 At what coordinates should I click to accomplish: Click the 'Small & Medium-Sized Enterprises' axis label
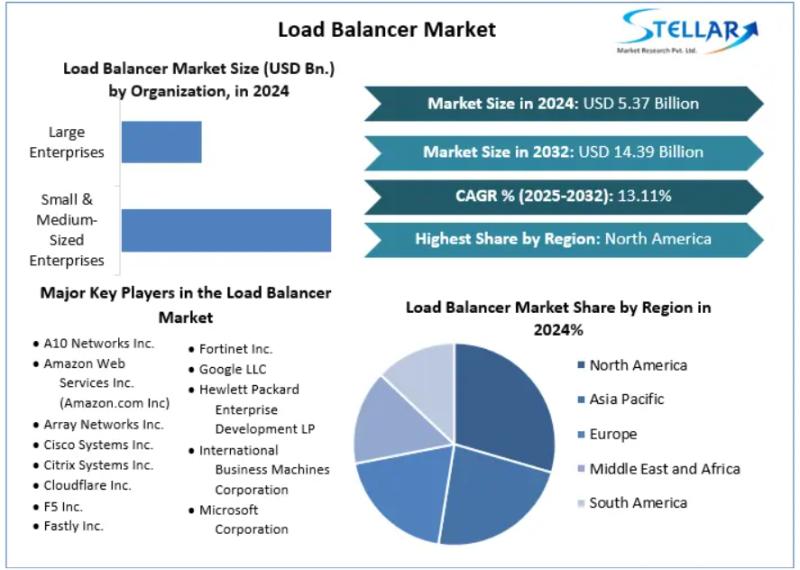(x=67, y=230)
